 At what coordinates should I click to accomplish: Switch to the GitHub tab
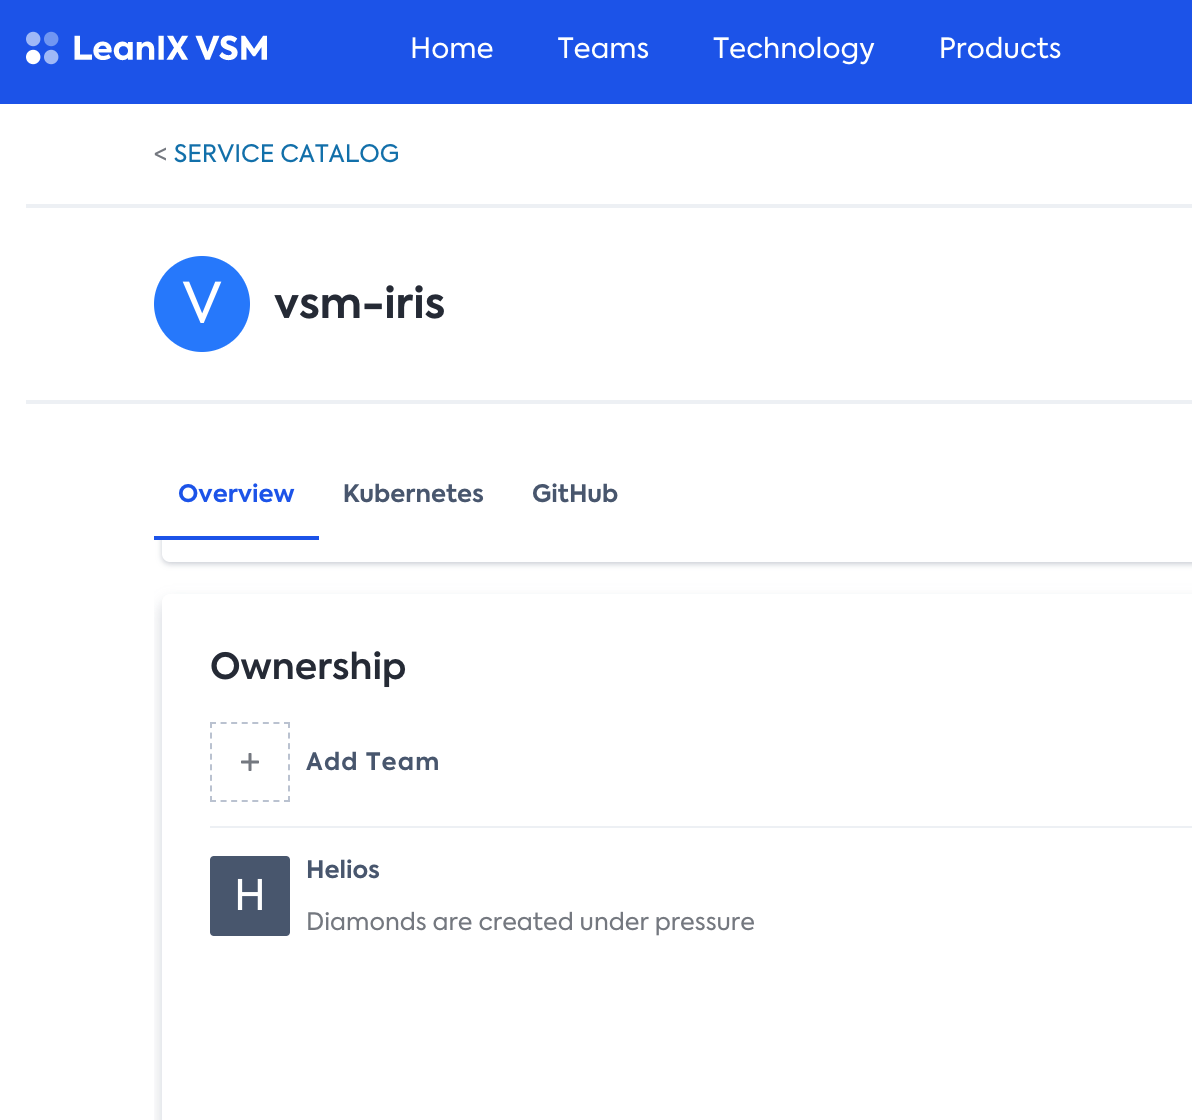click(575, 493)
